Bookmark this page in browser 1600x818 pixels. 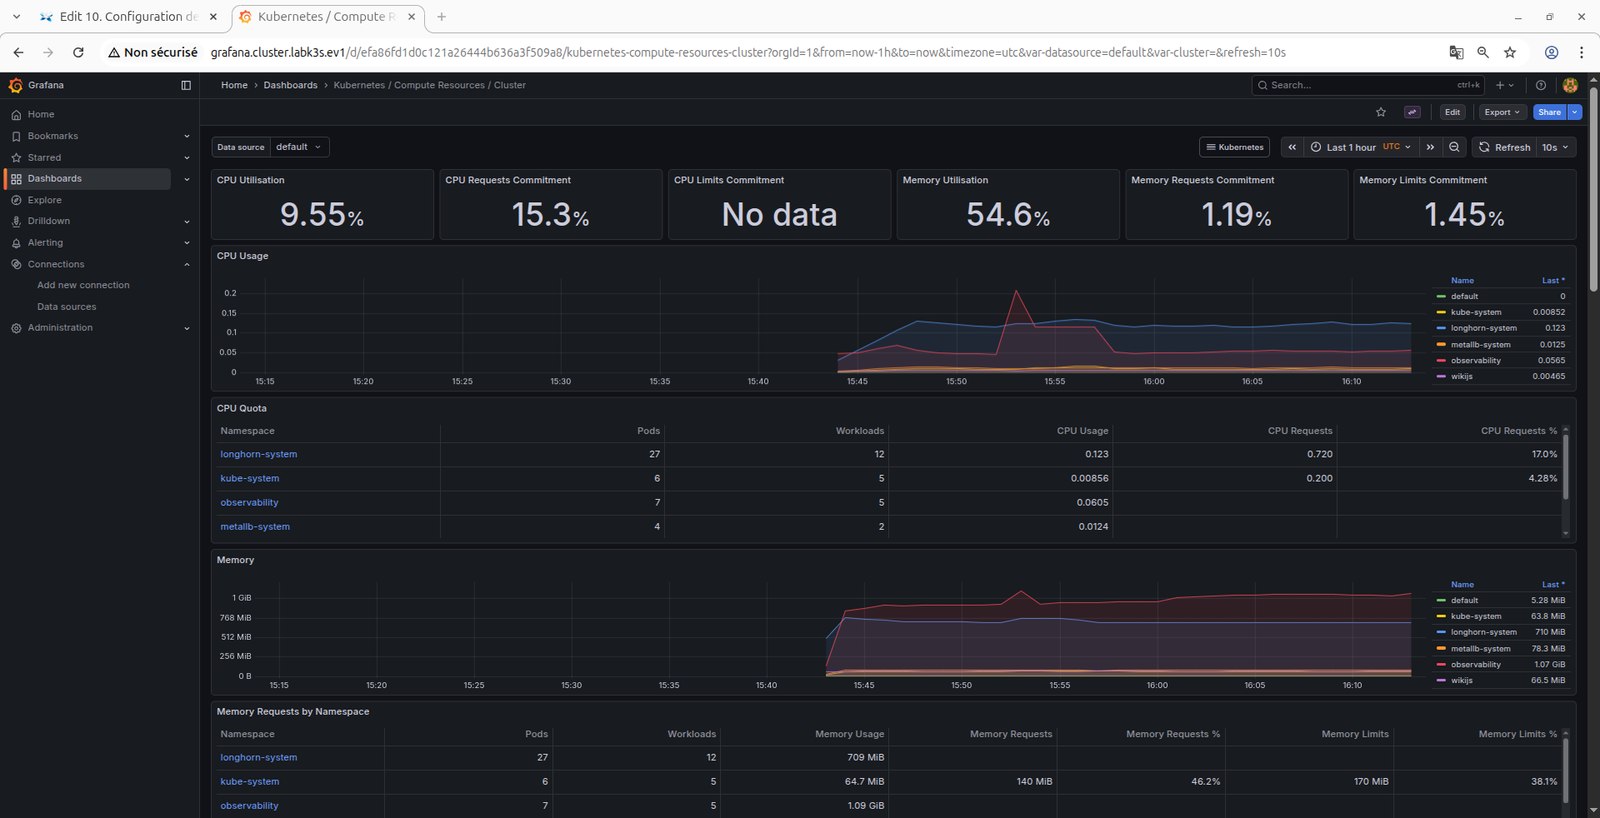pos(1510,52)
